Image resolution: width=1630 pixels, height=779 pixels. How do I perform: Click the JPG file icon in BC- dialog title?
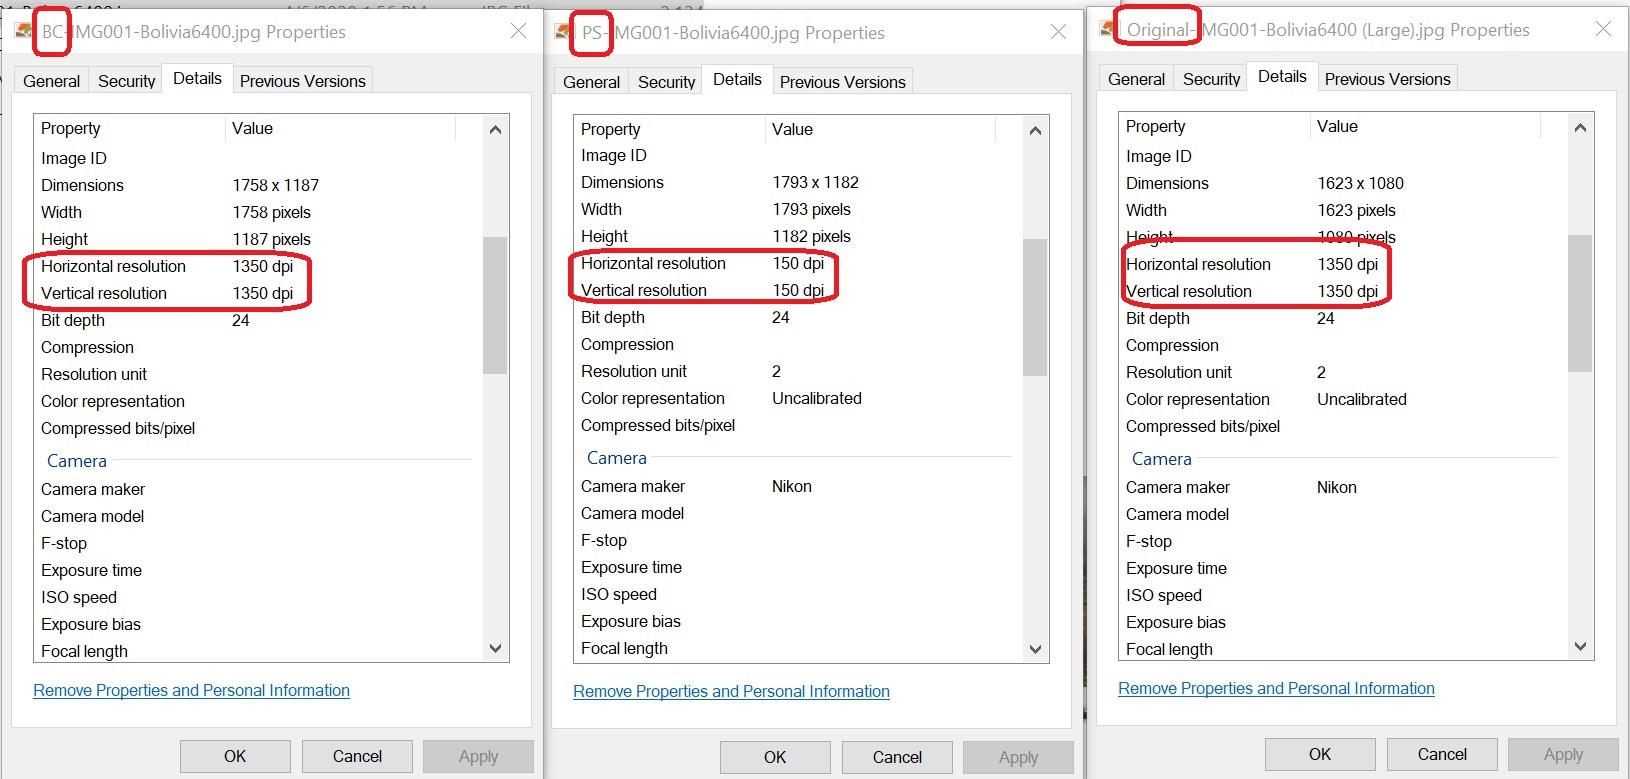pos(24,31)
